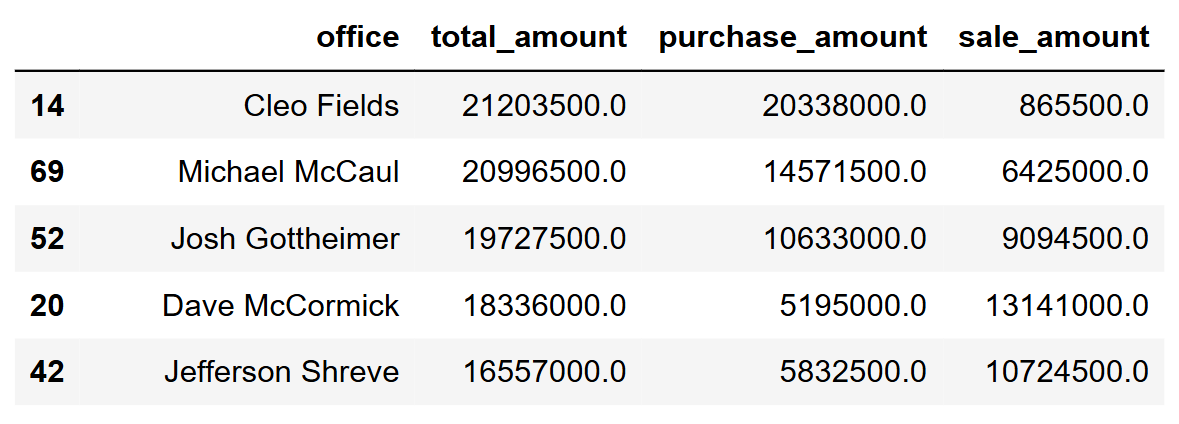Click the office column header

tap(357, 38)
